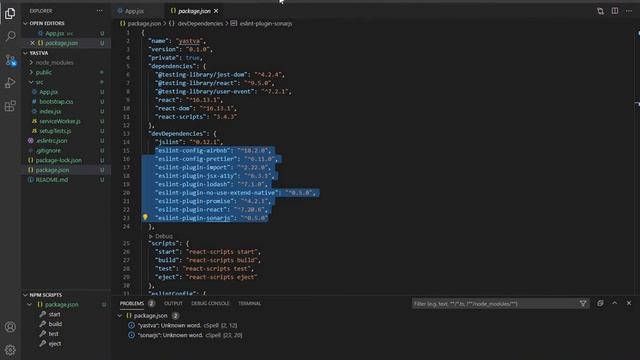
Task: Open the Run and Debug view
Action: pyautogui.click(x=10, y=83)
